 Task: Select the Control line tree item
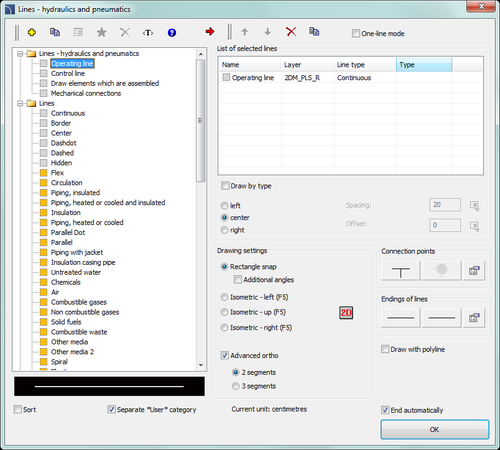pyautogui.click(x=68, y=73)
